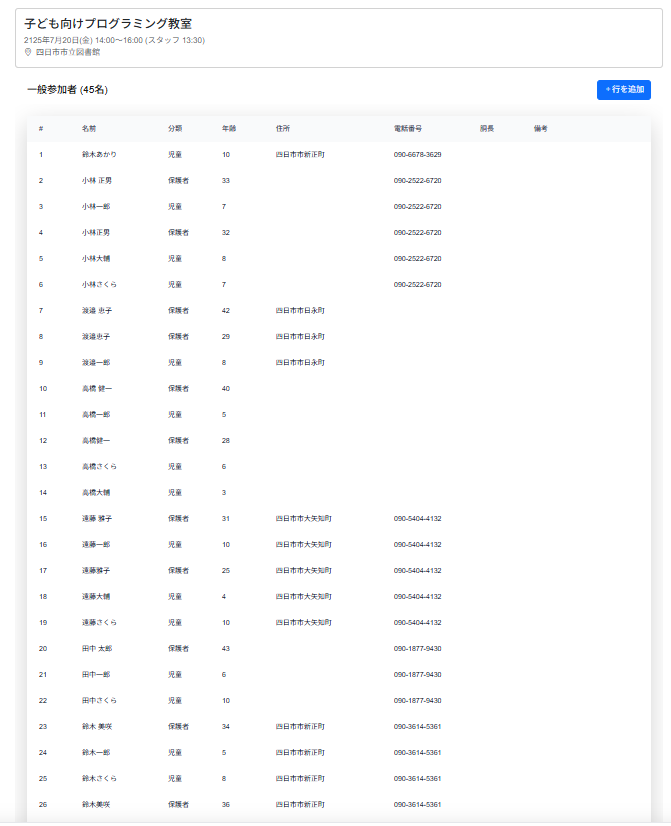
Task: Click the location pin icon beside 四日市市立図書館
Action: [x=28, y=52]
